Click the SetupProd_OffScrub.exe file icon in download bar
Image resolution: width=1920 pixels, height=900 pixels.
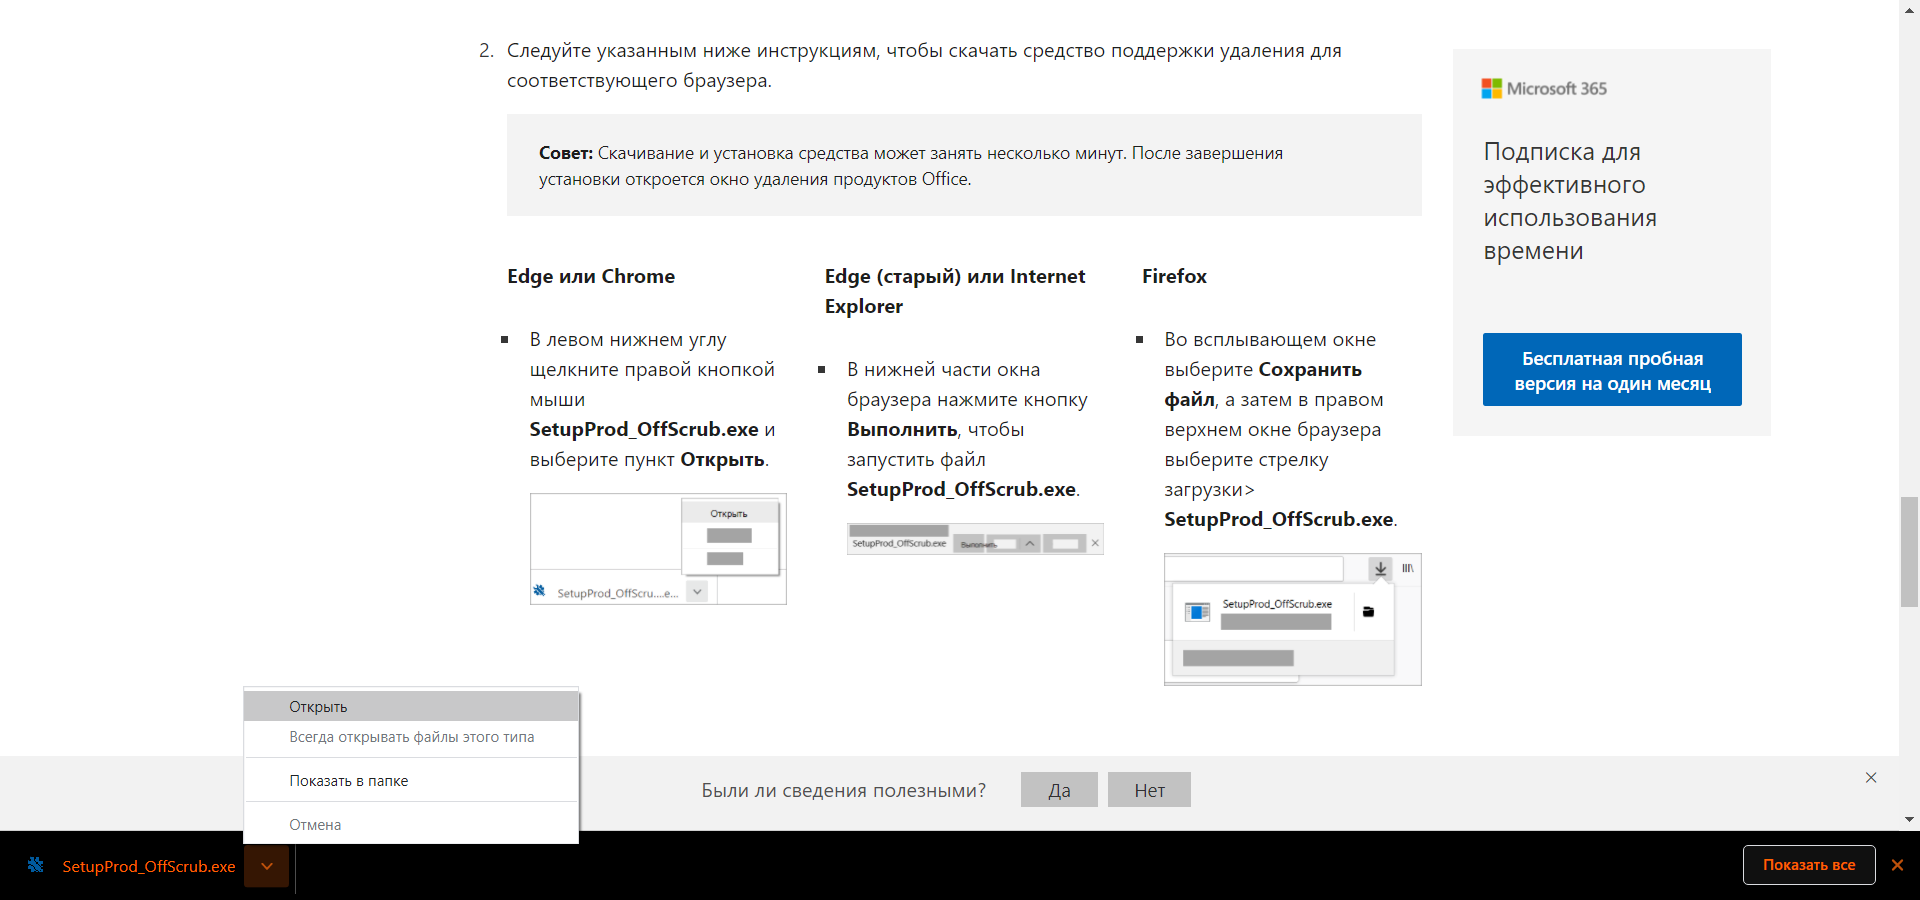click(x=36, y=865)
